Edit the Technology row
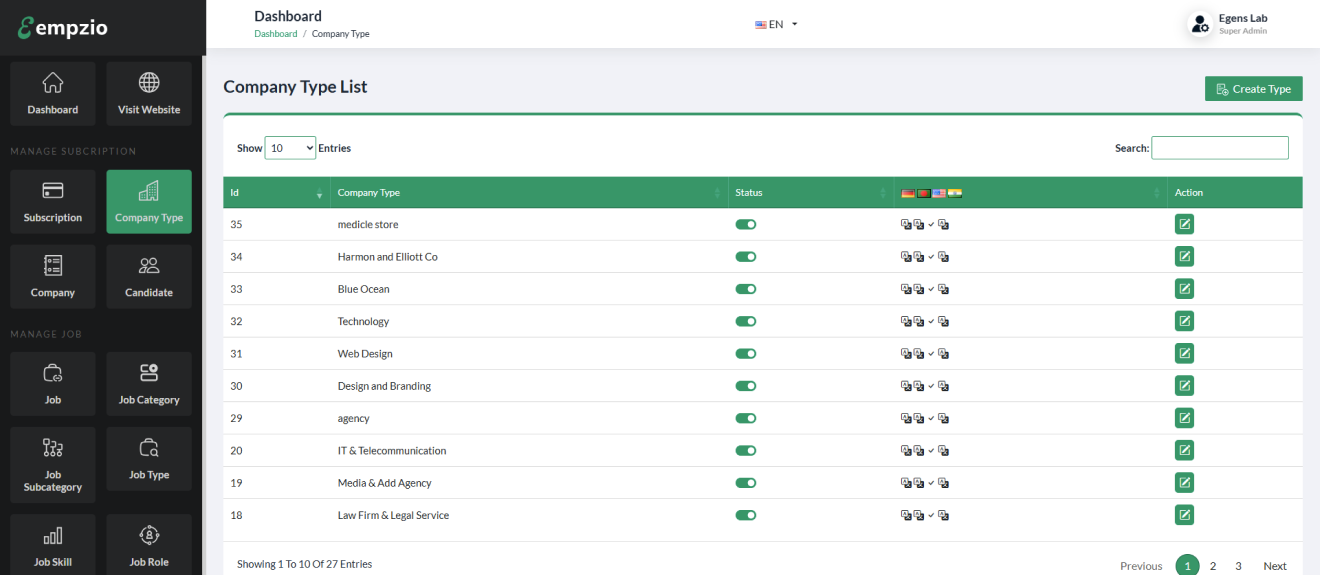 pyautogui.click(x=1184, y=321)
